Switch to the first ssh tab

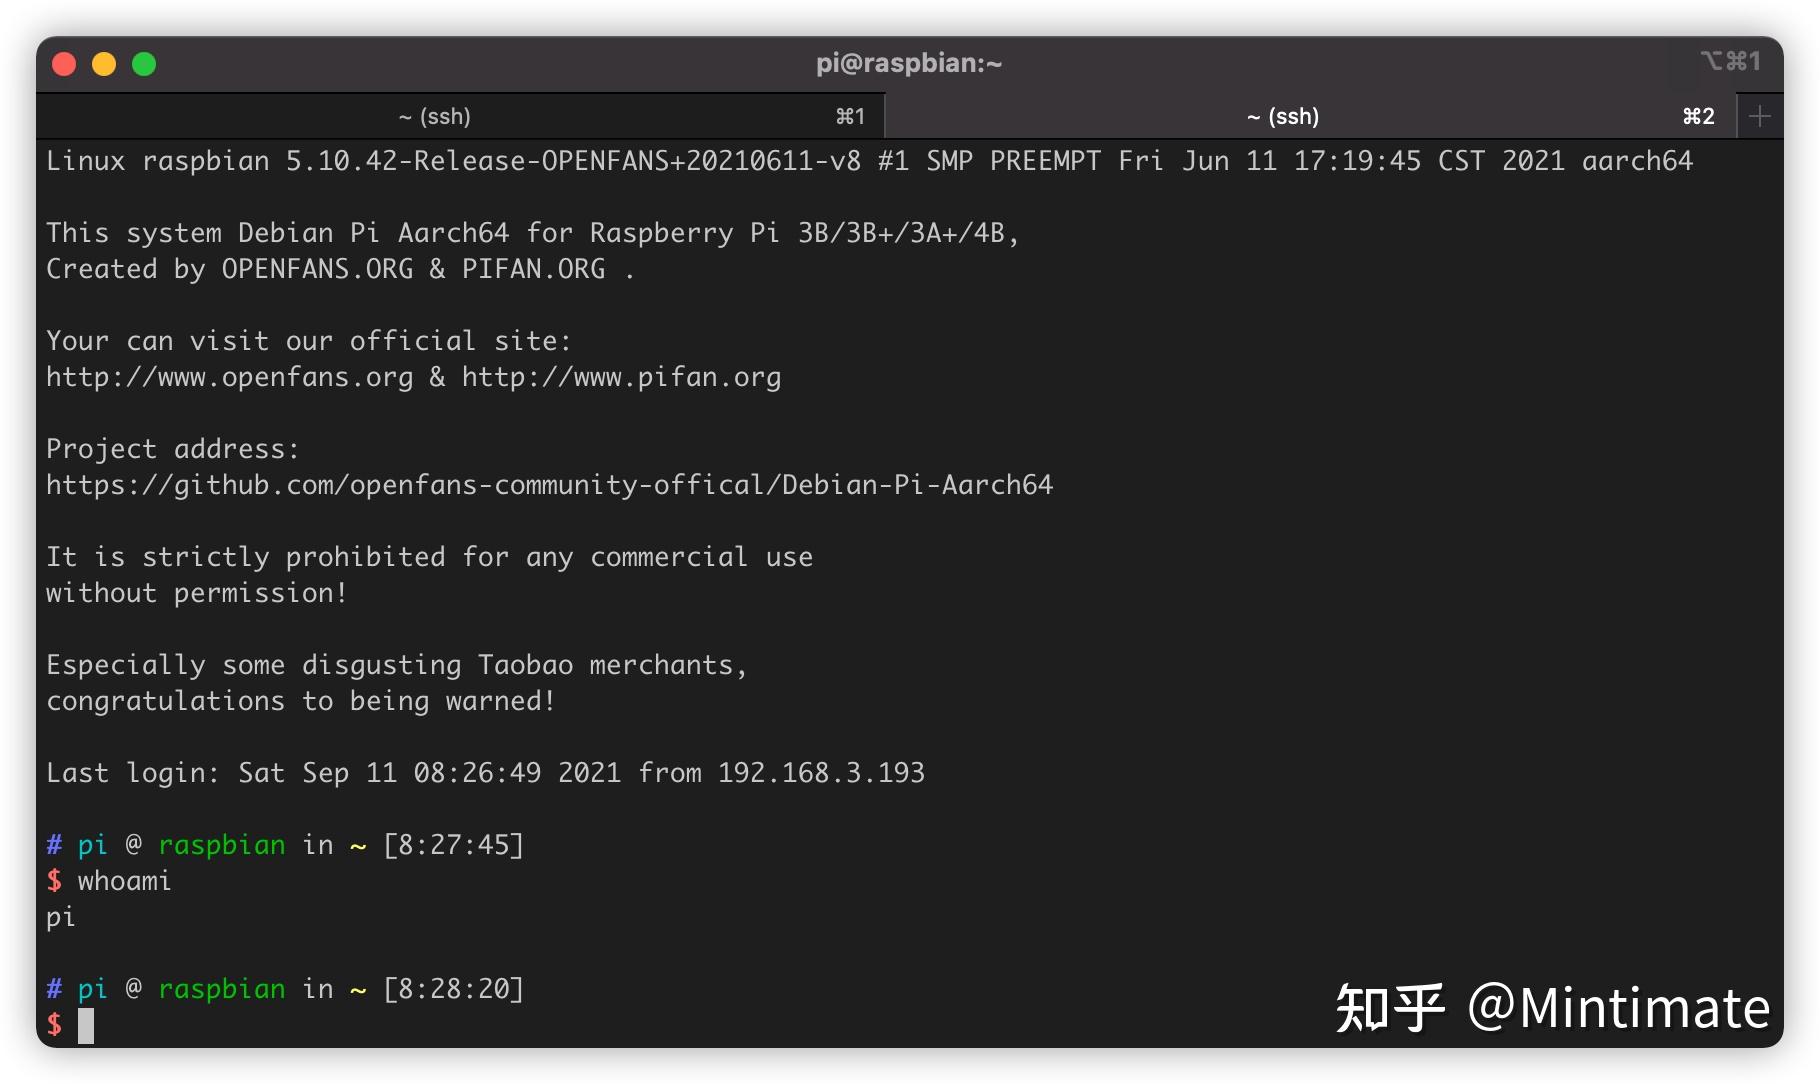coord(434,116)
